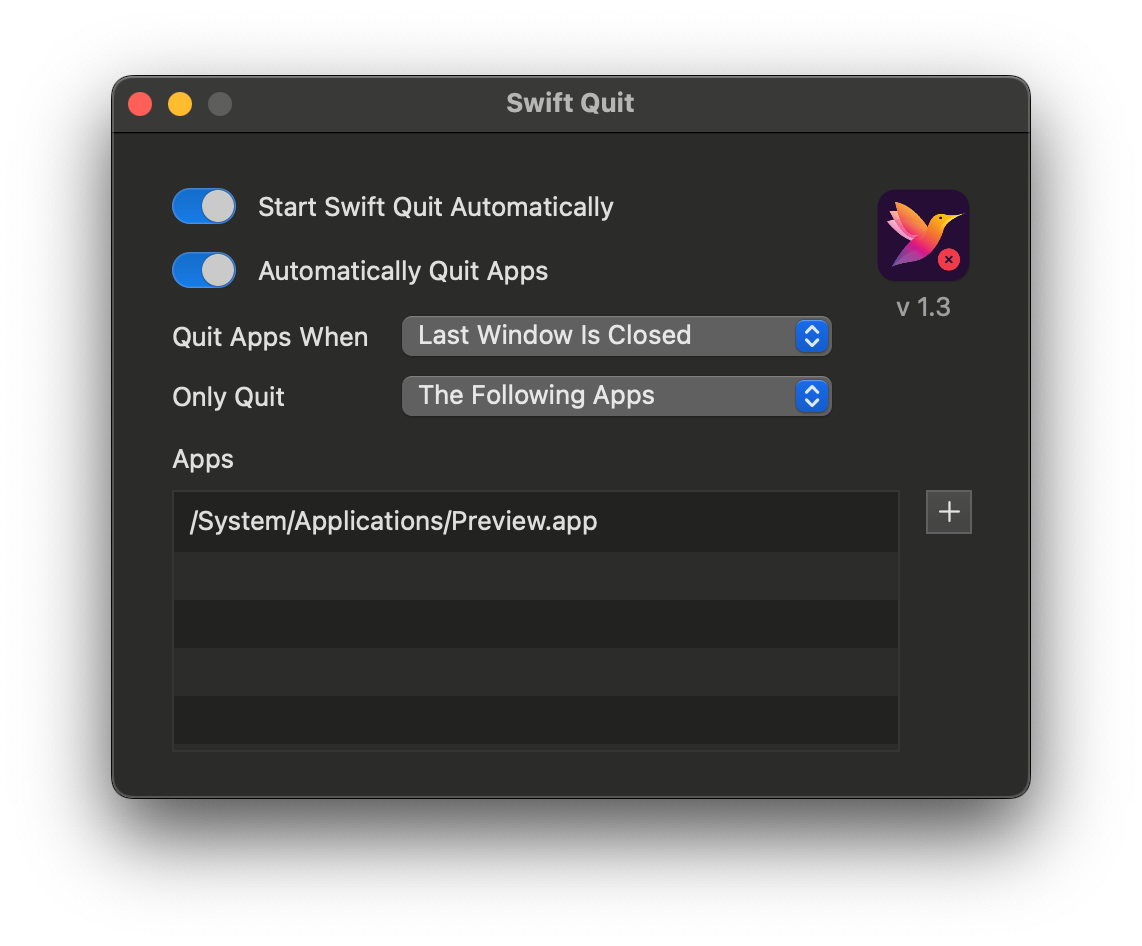Click the Automatically Quit Apps label text

(403, 272)
